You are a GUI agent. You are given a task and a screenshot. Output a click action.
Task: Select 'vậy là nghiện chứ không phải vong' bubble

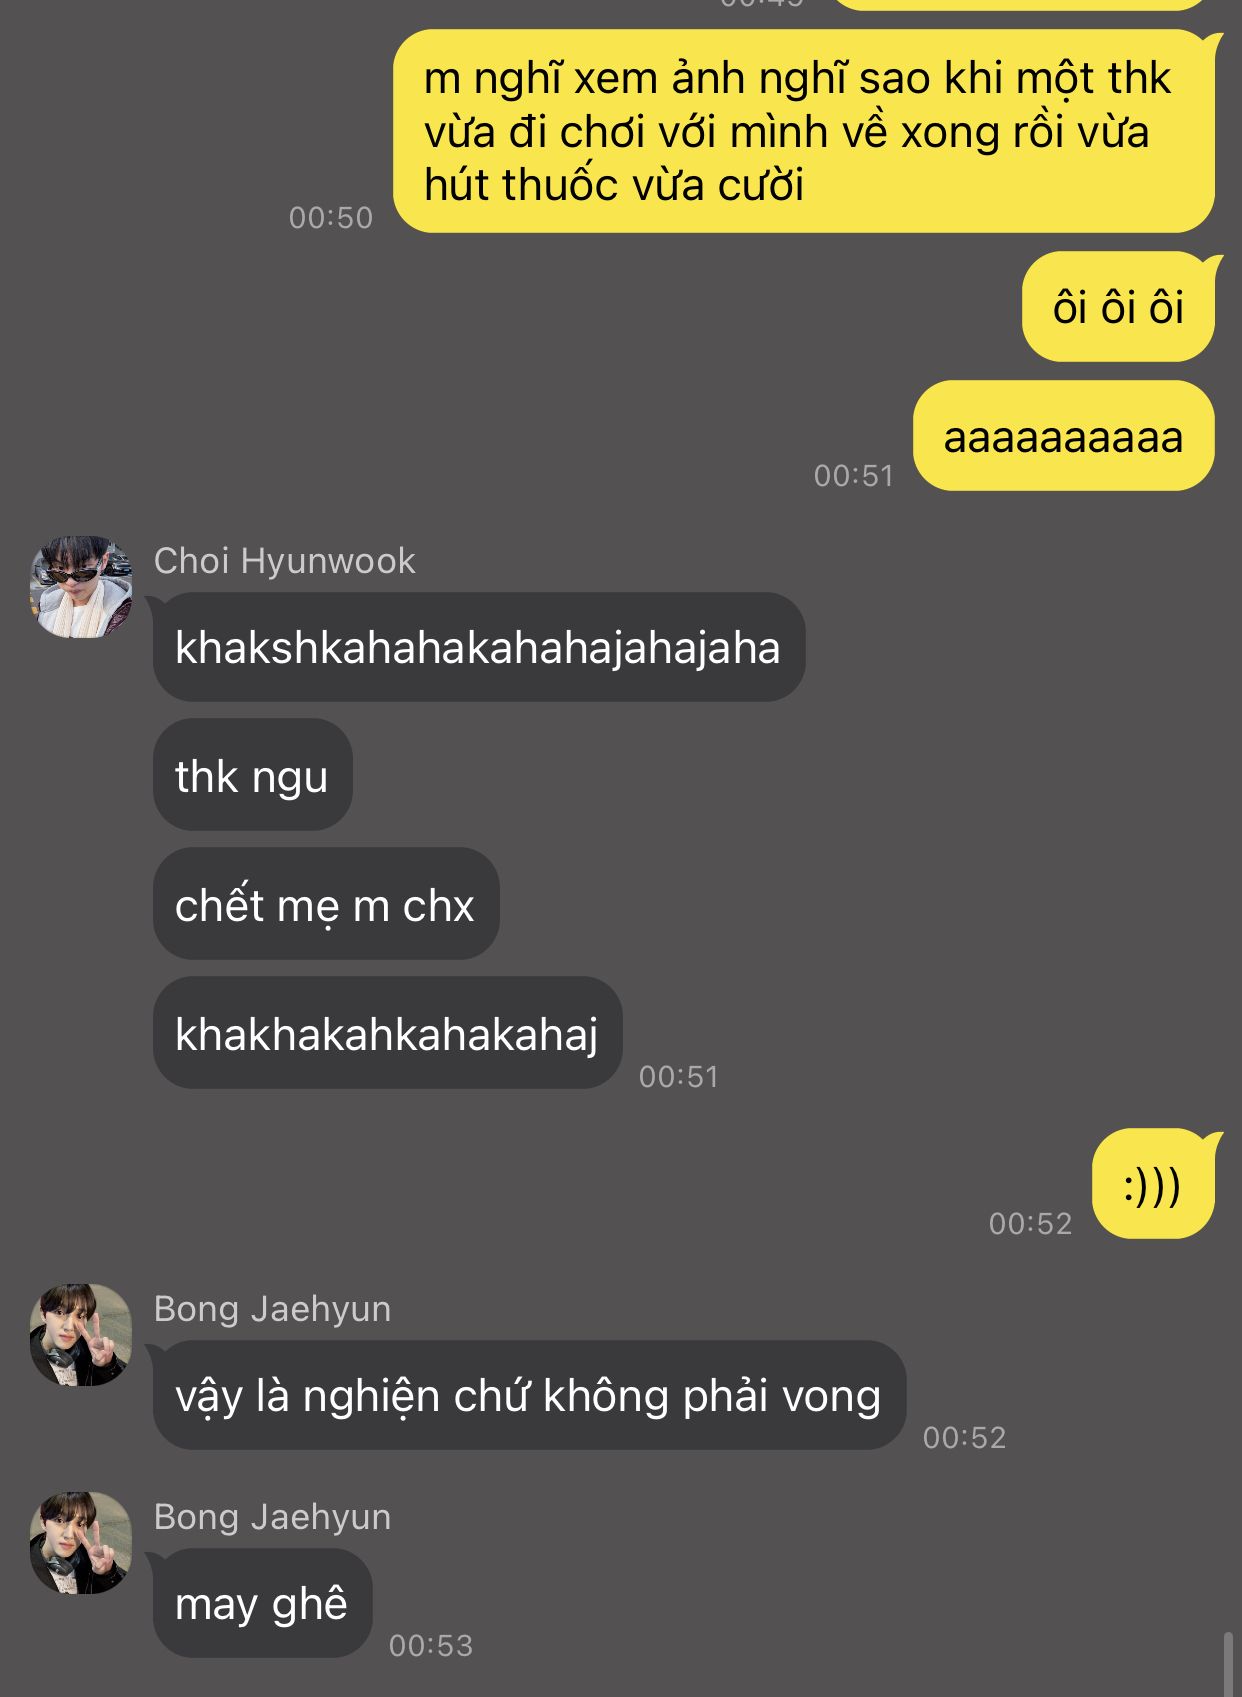[x=529, y=1395]
